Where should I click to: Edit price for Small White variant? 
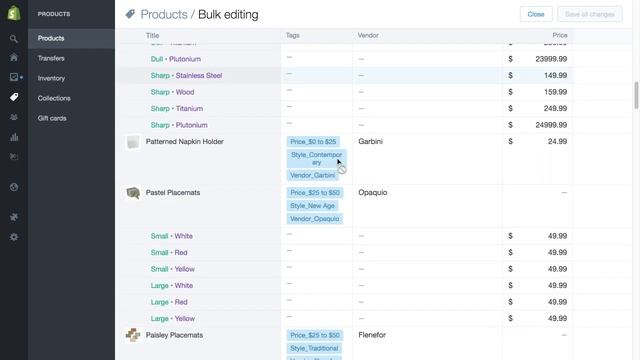538,236
